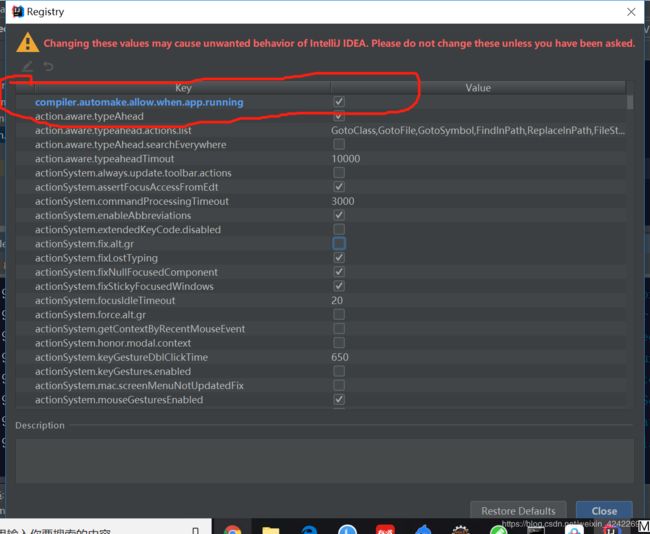The width and height of the screenshot is (650, 534).
Task: Enable actionSystem.keyGestures.enabled checkbox
Action: coord(339,371)
